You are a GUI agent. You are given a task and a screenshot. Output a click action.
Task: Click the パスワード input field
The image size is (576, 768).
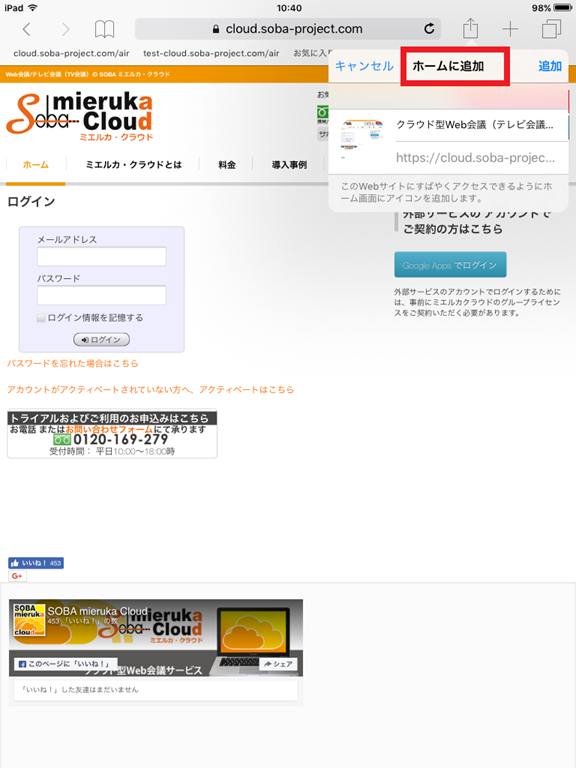[102, 295]
